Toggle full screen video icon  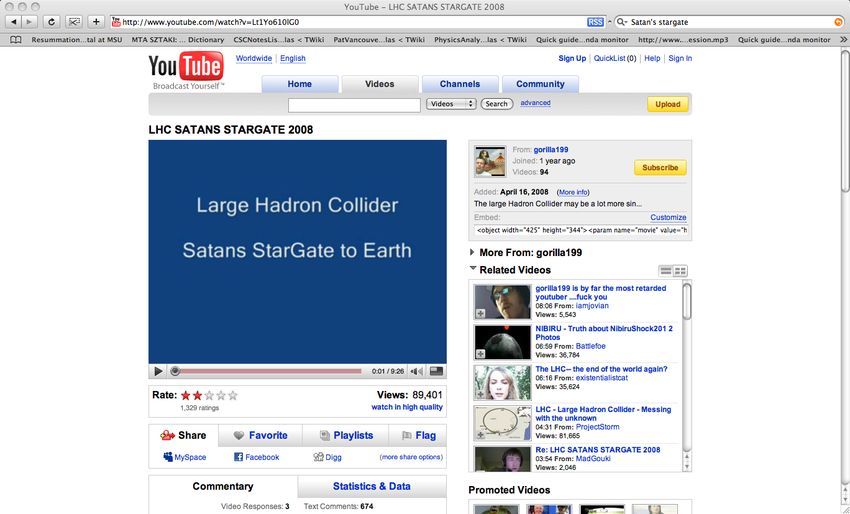coord(436,371)
